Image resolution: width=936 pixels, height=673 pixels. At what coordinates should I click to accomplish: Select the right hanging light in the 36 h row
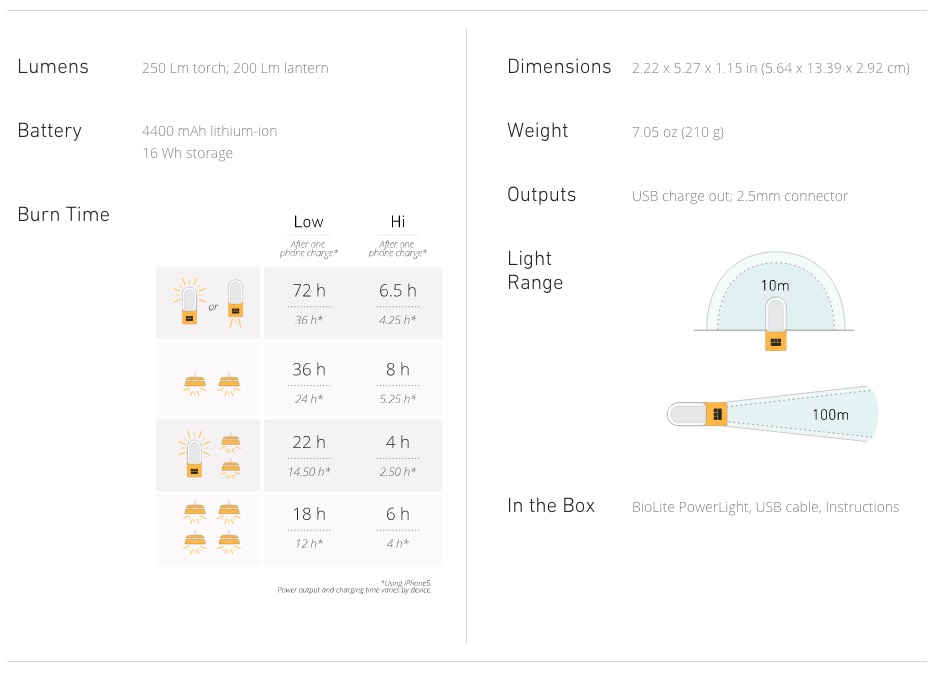229,384
